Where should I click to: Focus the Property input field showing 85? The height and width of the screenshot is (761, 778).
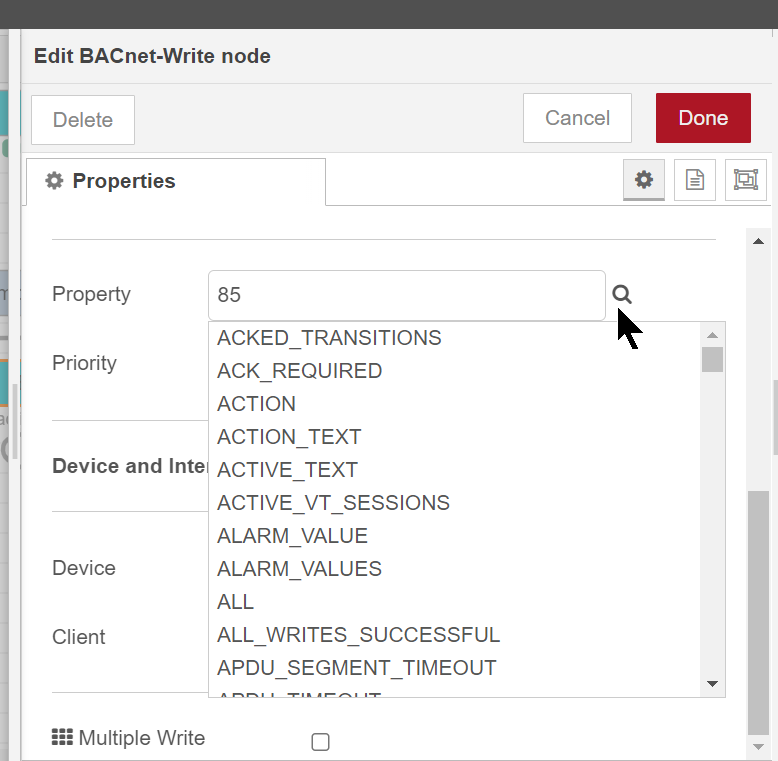click(407, 295)
